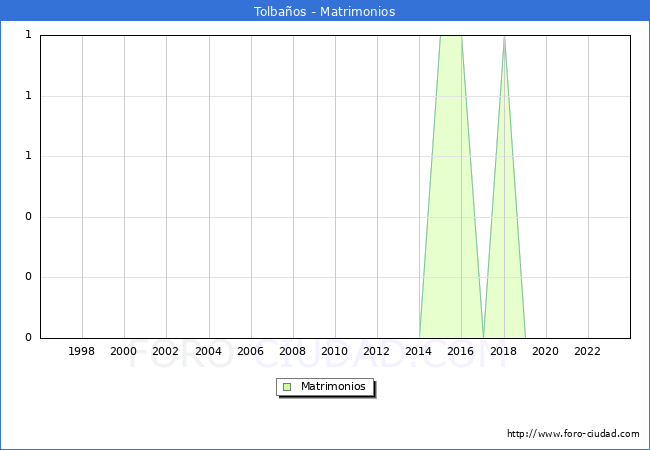Click the chart title Tolbaños - Matrimonios
Viewport: 650px width, 450px height.
click(x=324, y=12)
